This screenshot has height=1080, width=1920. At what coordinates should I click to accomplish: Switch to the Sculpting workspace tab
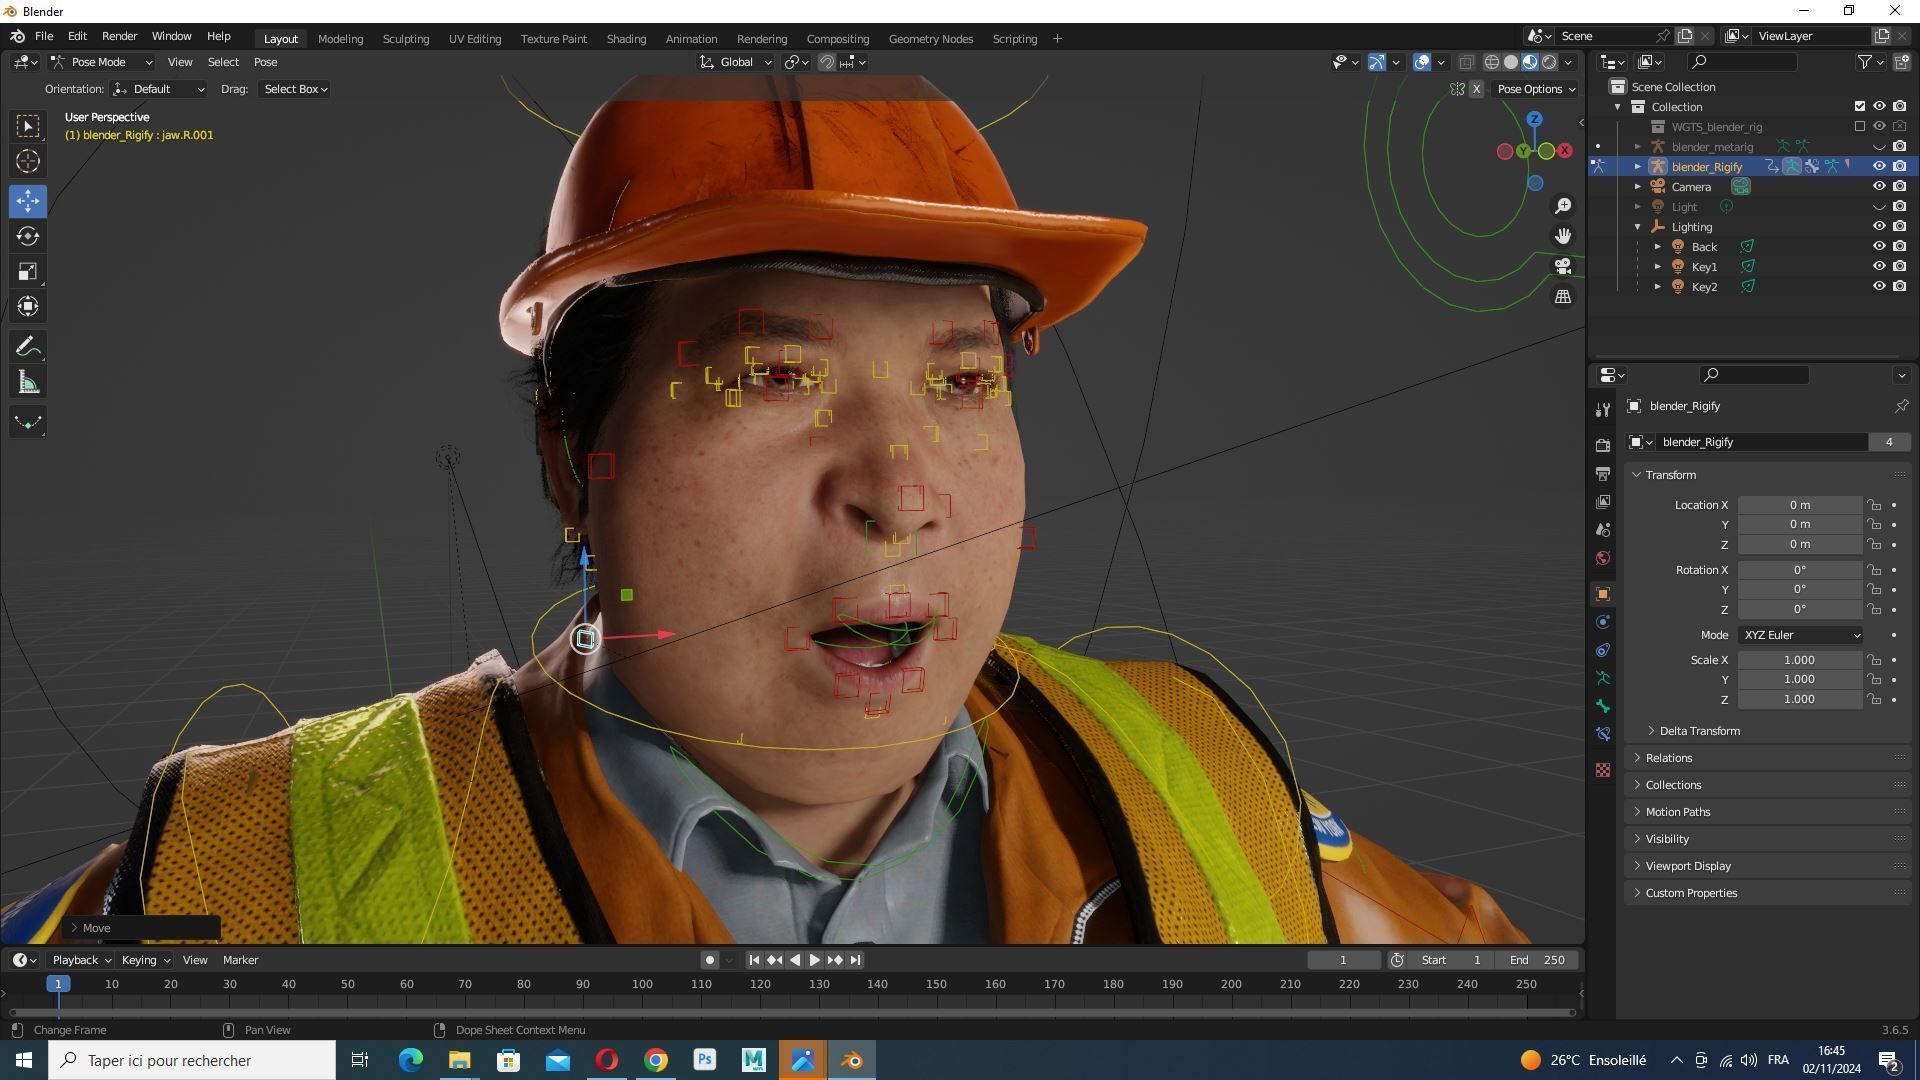[x=405, y=39]
